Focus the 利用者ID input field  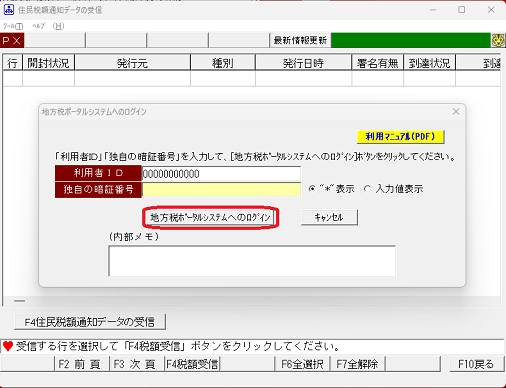[x=221, y=174]
